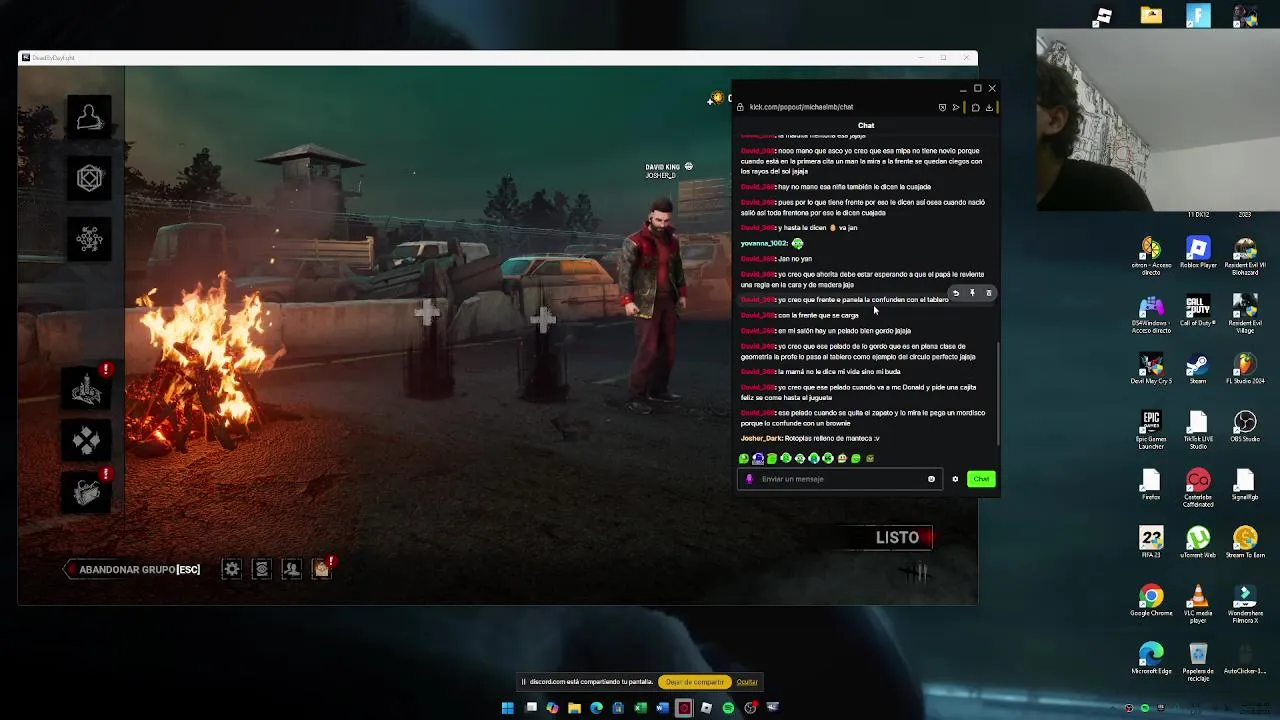Open Papelera de reciclaje desktop icon
This screenshot has height=720, width=1280.
(x=1198, y=662)
